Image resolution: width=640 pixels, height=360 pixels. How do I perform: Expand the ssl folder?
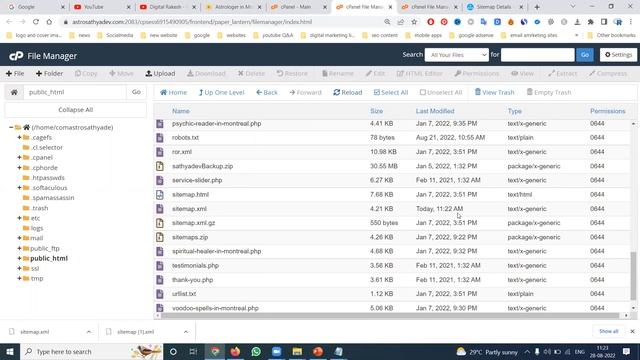coord(19,268)
